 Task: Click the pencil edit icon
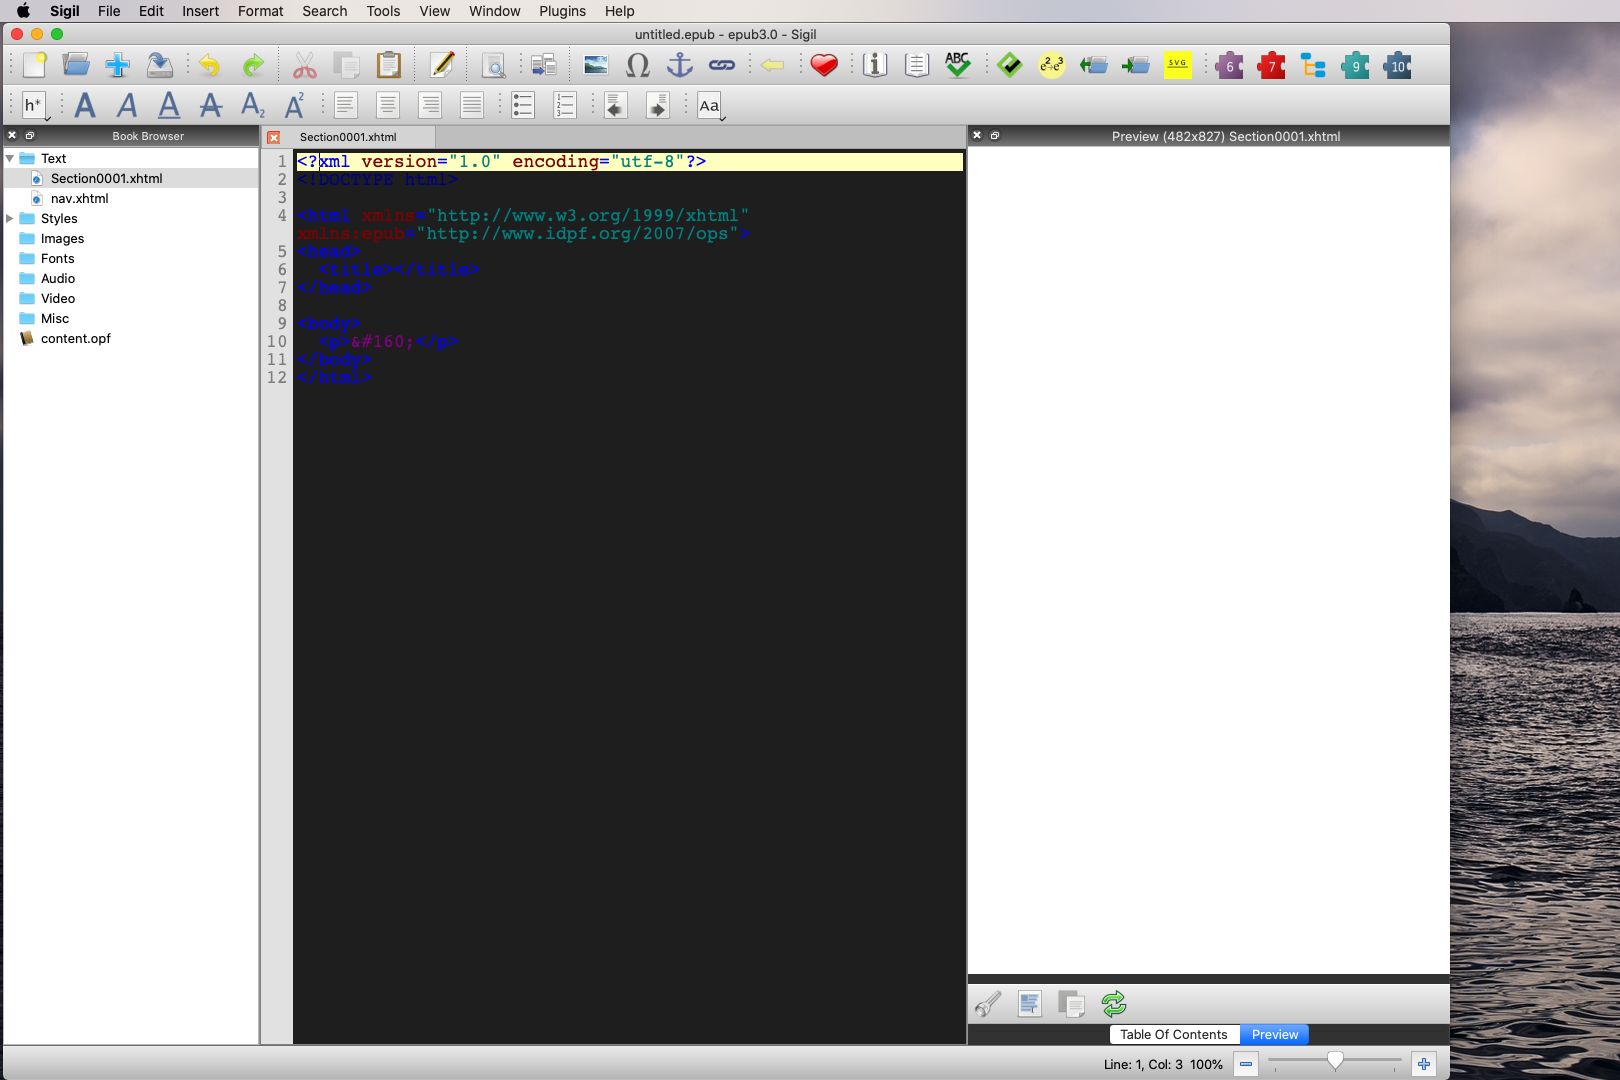pos(442,66)
